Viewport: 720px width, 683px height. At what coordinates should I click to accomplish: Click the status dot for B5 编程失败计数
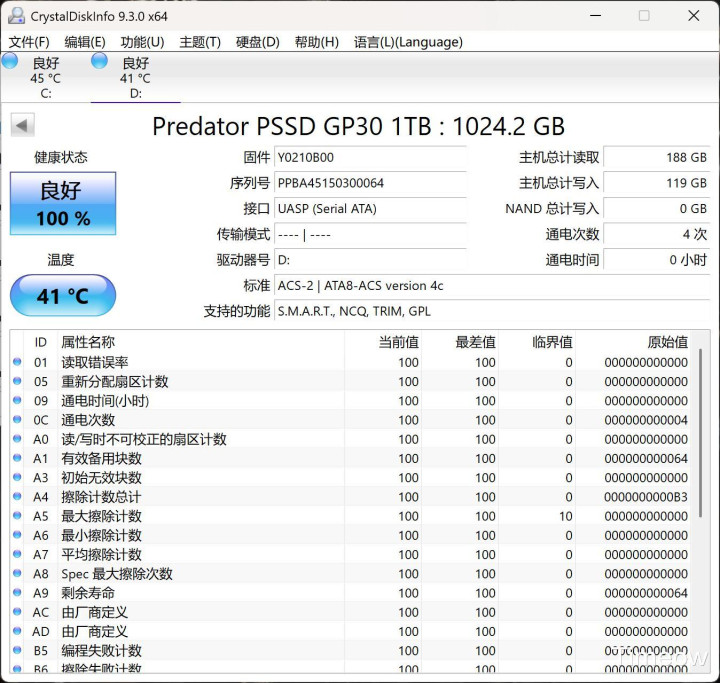tap(17, 650)
